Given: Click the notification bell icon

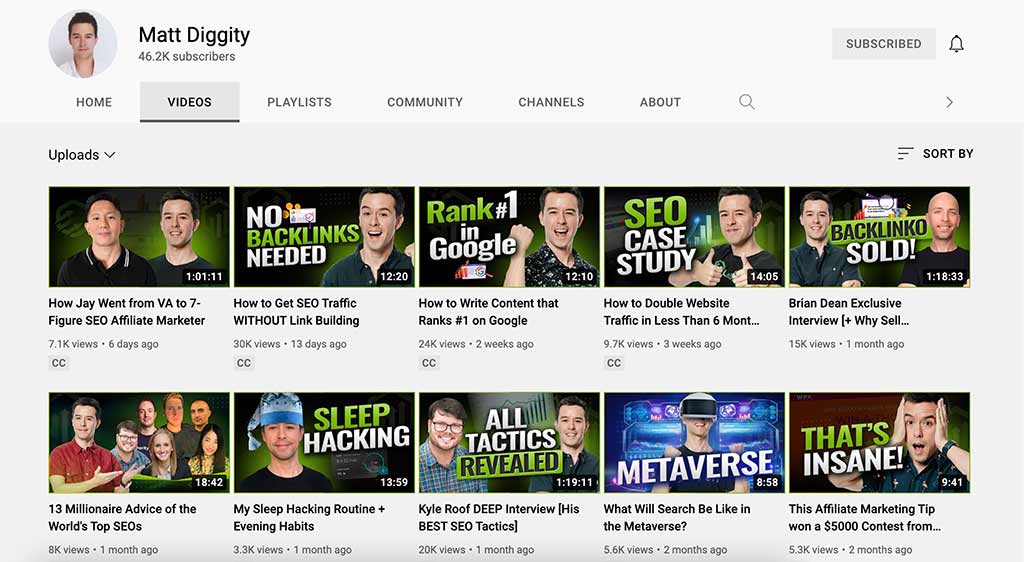Looking at the screenshot, I should (x=956, y=44).
